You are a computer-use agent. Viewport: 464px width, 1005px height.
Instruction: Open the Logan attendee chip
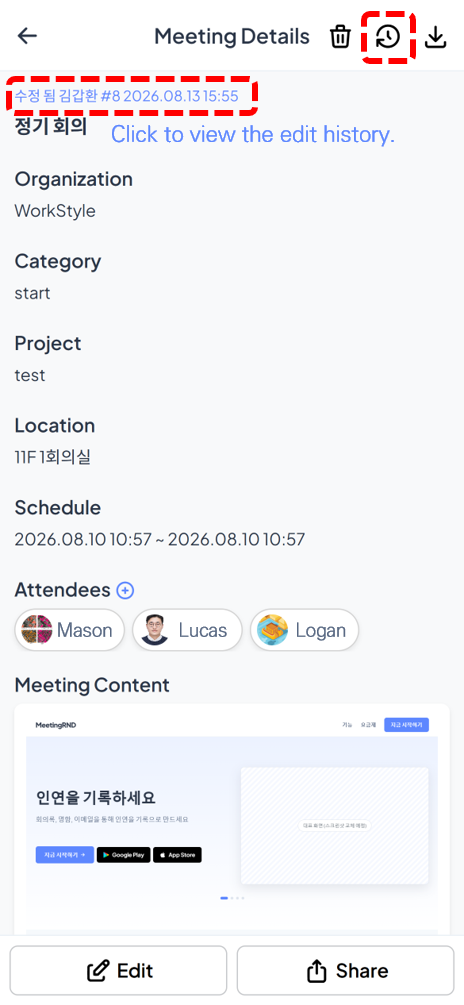pyautogui.click(x=304, y=630)
